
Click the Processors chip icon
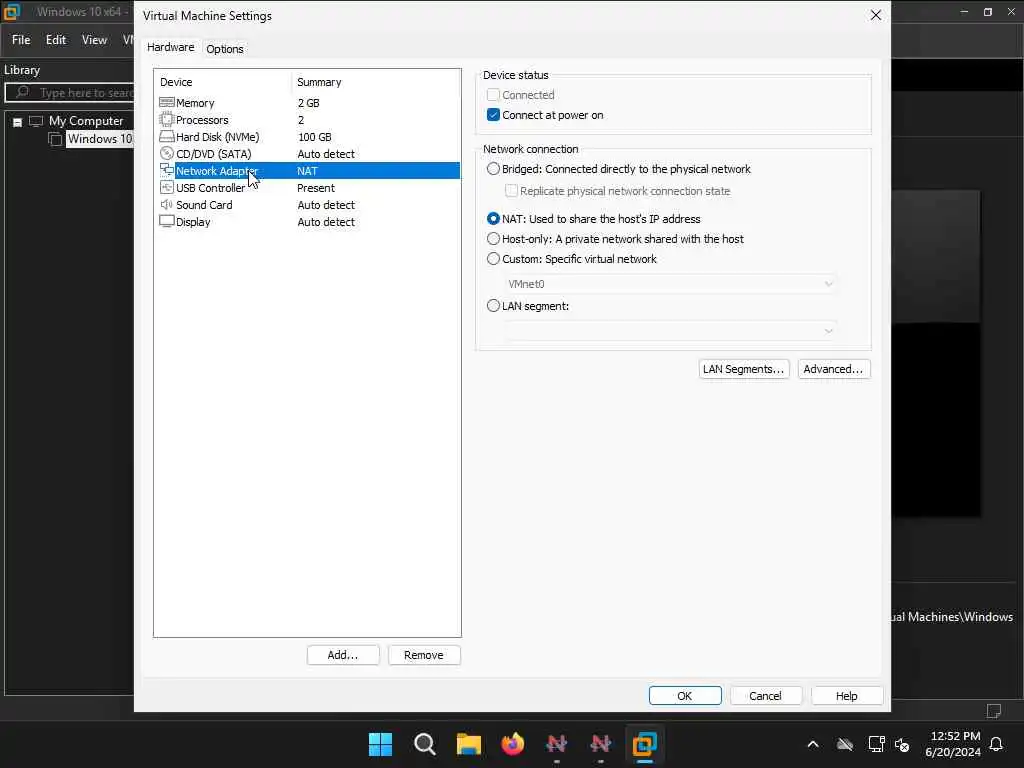[x=167, y=120]
